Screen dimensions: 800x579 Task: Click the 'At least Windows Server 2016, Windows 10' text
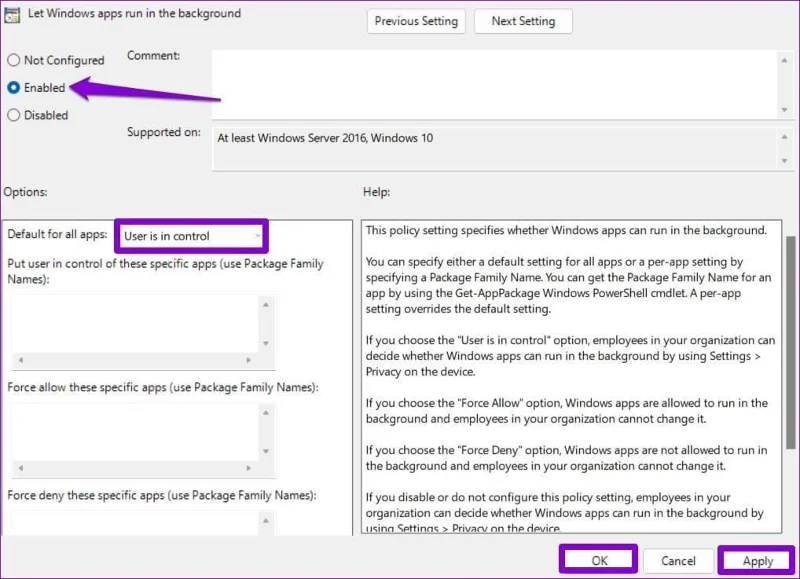[325, 138]
